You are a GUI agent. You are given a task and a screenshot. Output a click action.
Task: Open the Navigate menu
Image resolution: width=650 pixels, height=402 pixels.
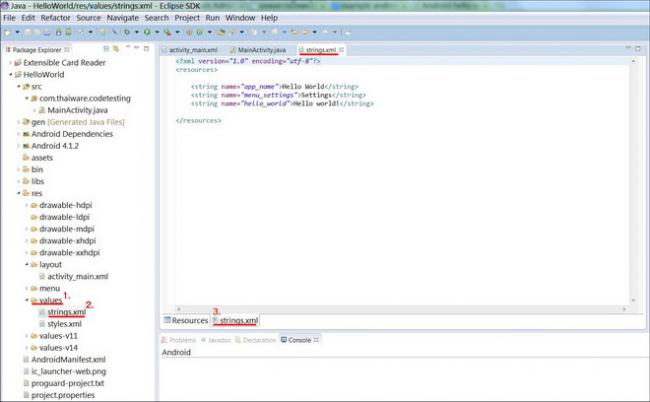click(x=123, y=18)
